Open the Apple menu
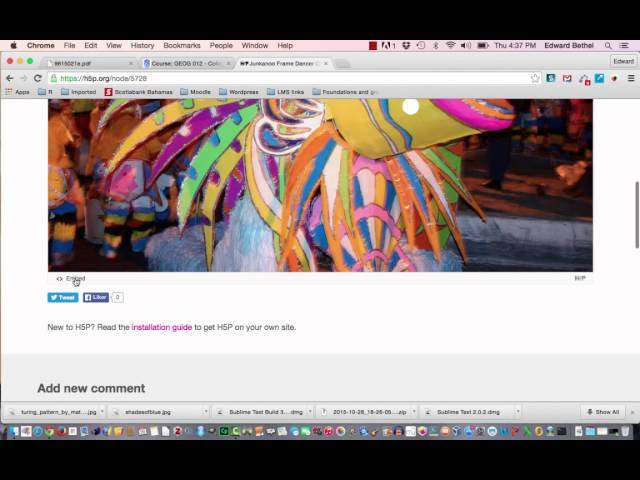The height and width of the screenshot is (480, 640). coord(13,45)
